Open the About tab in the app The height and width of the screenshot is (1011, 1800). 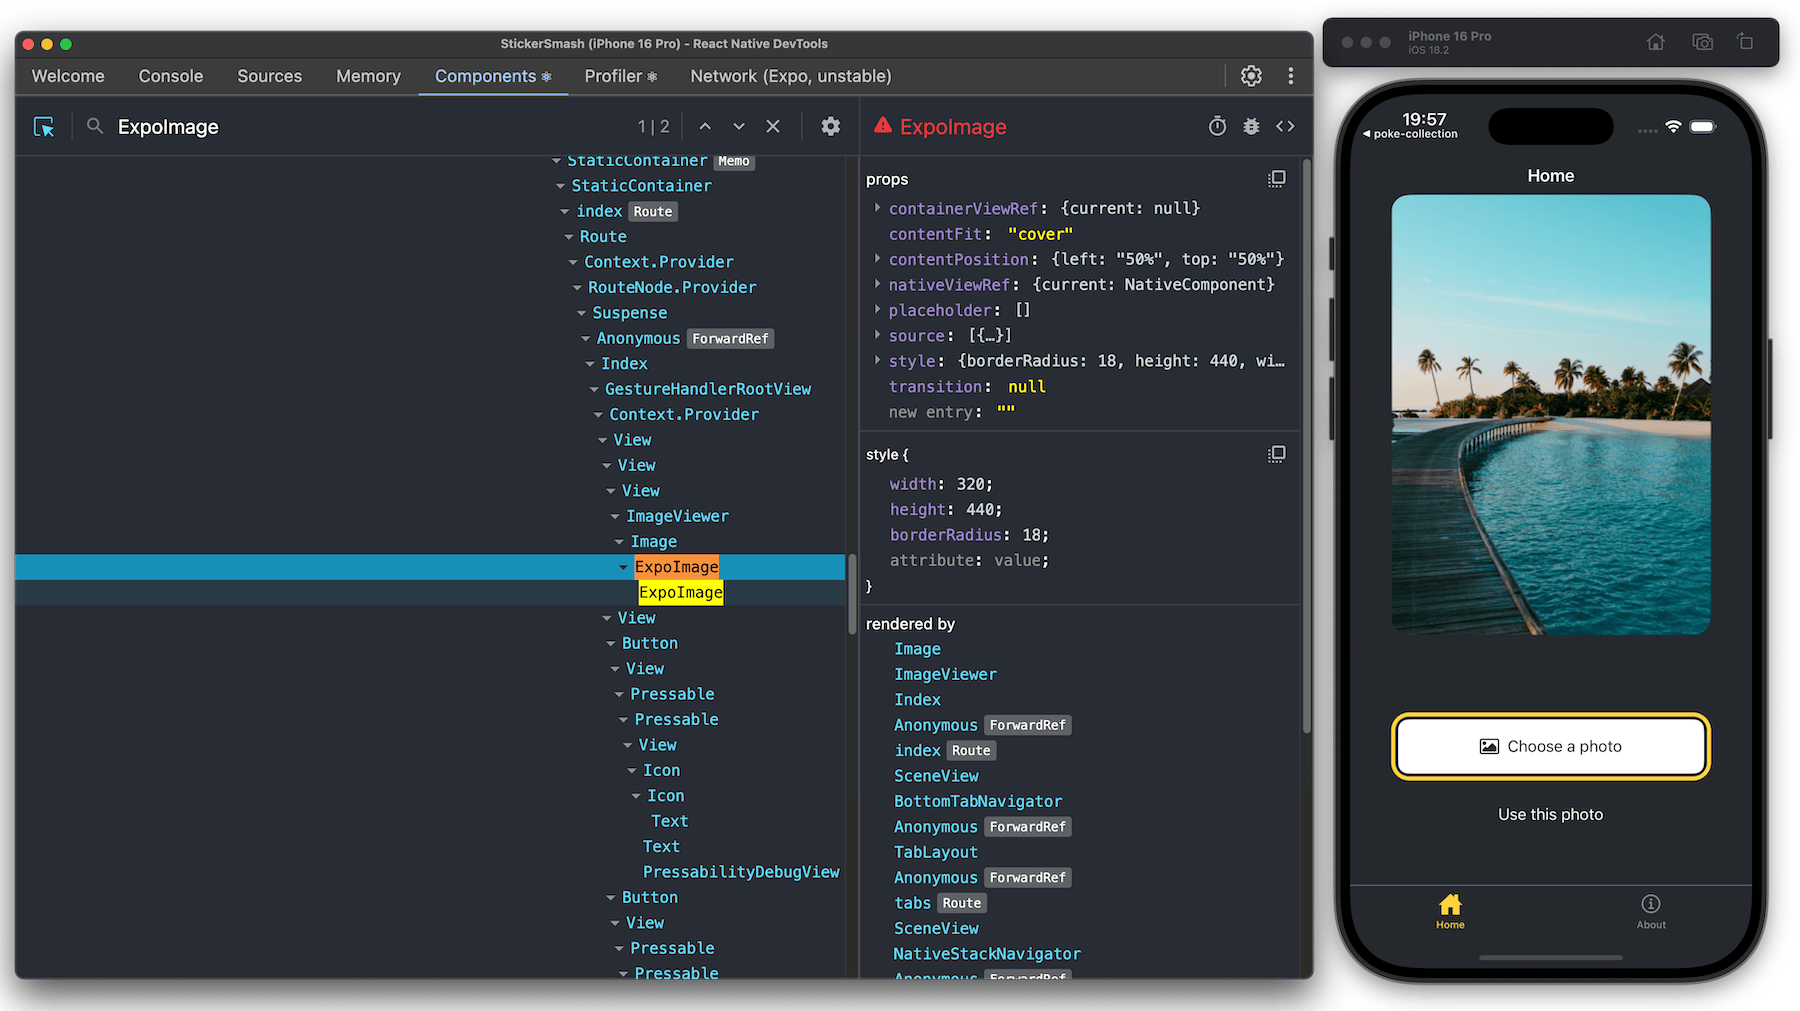pos(1651,912)
